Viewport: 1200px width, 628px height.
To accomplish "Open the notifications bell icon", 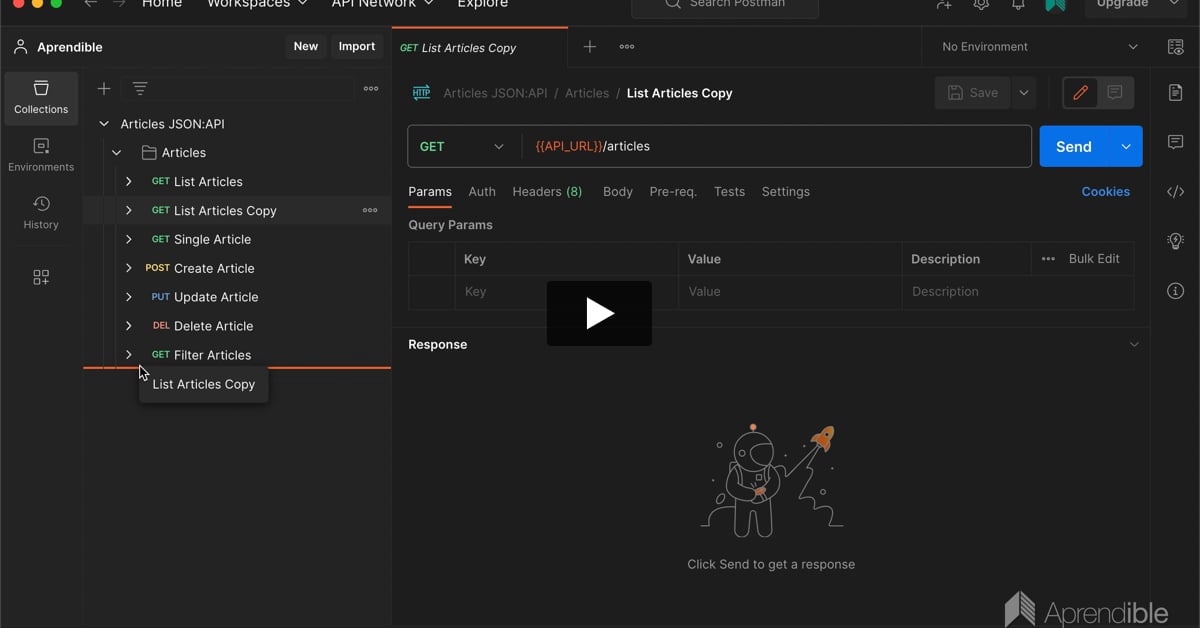I will (1018, 5).
